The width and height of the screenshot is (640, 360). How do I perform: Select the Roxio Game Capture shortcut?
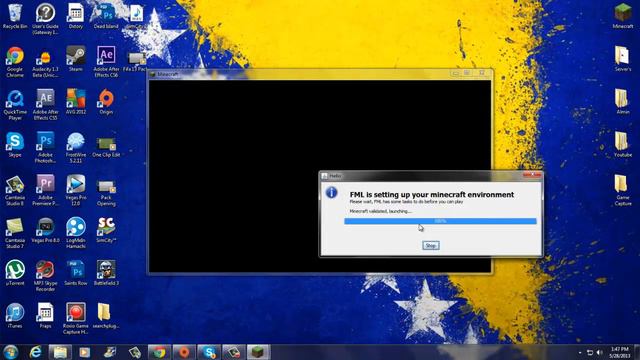[76, 319]
